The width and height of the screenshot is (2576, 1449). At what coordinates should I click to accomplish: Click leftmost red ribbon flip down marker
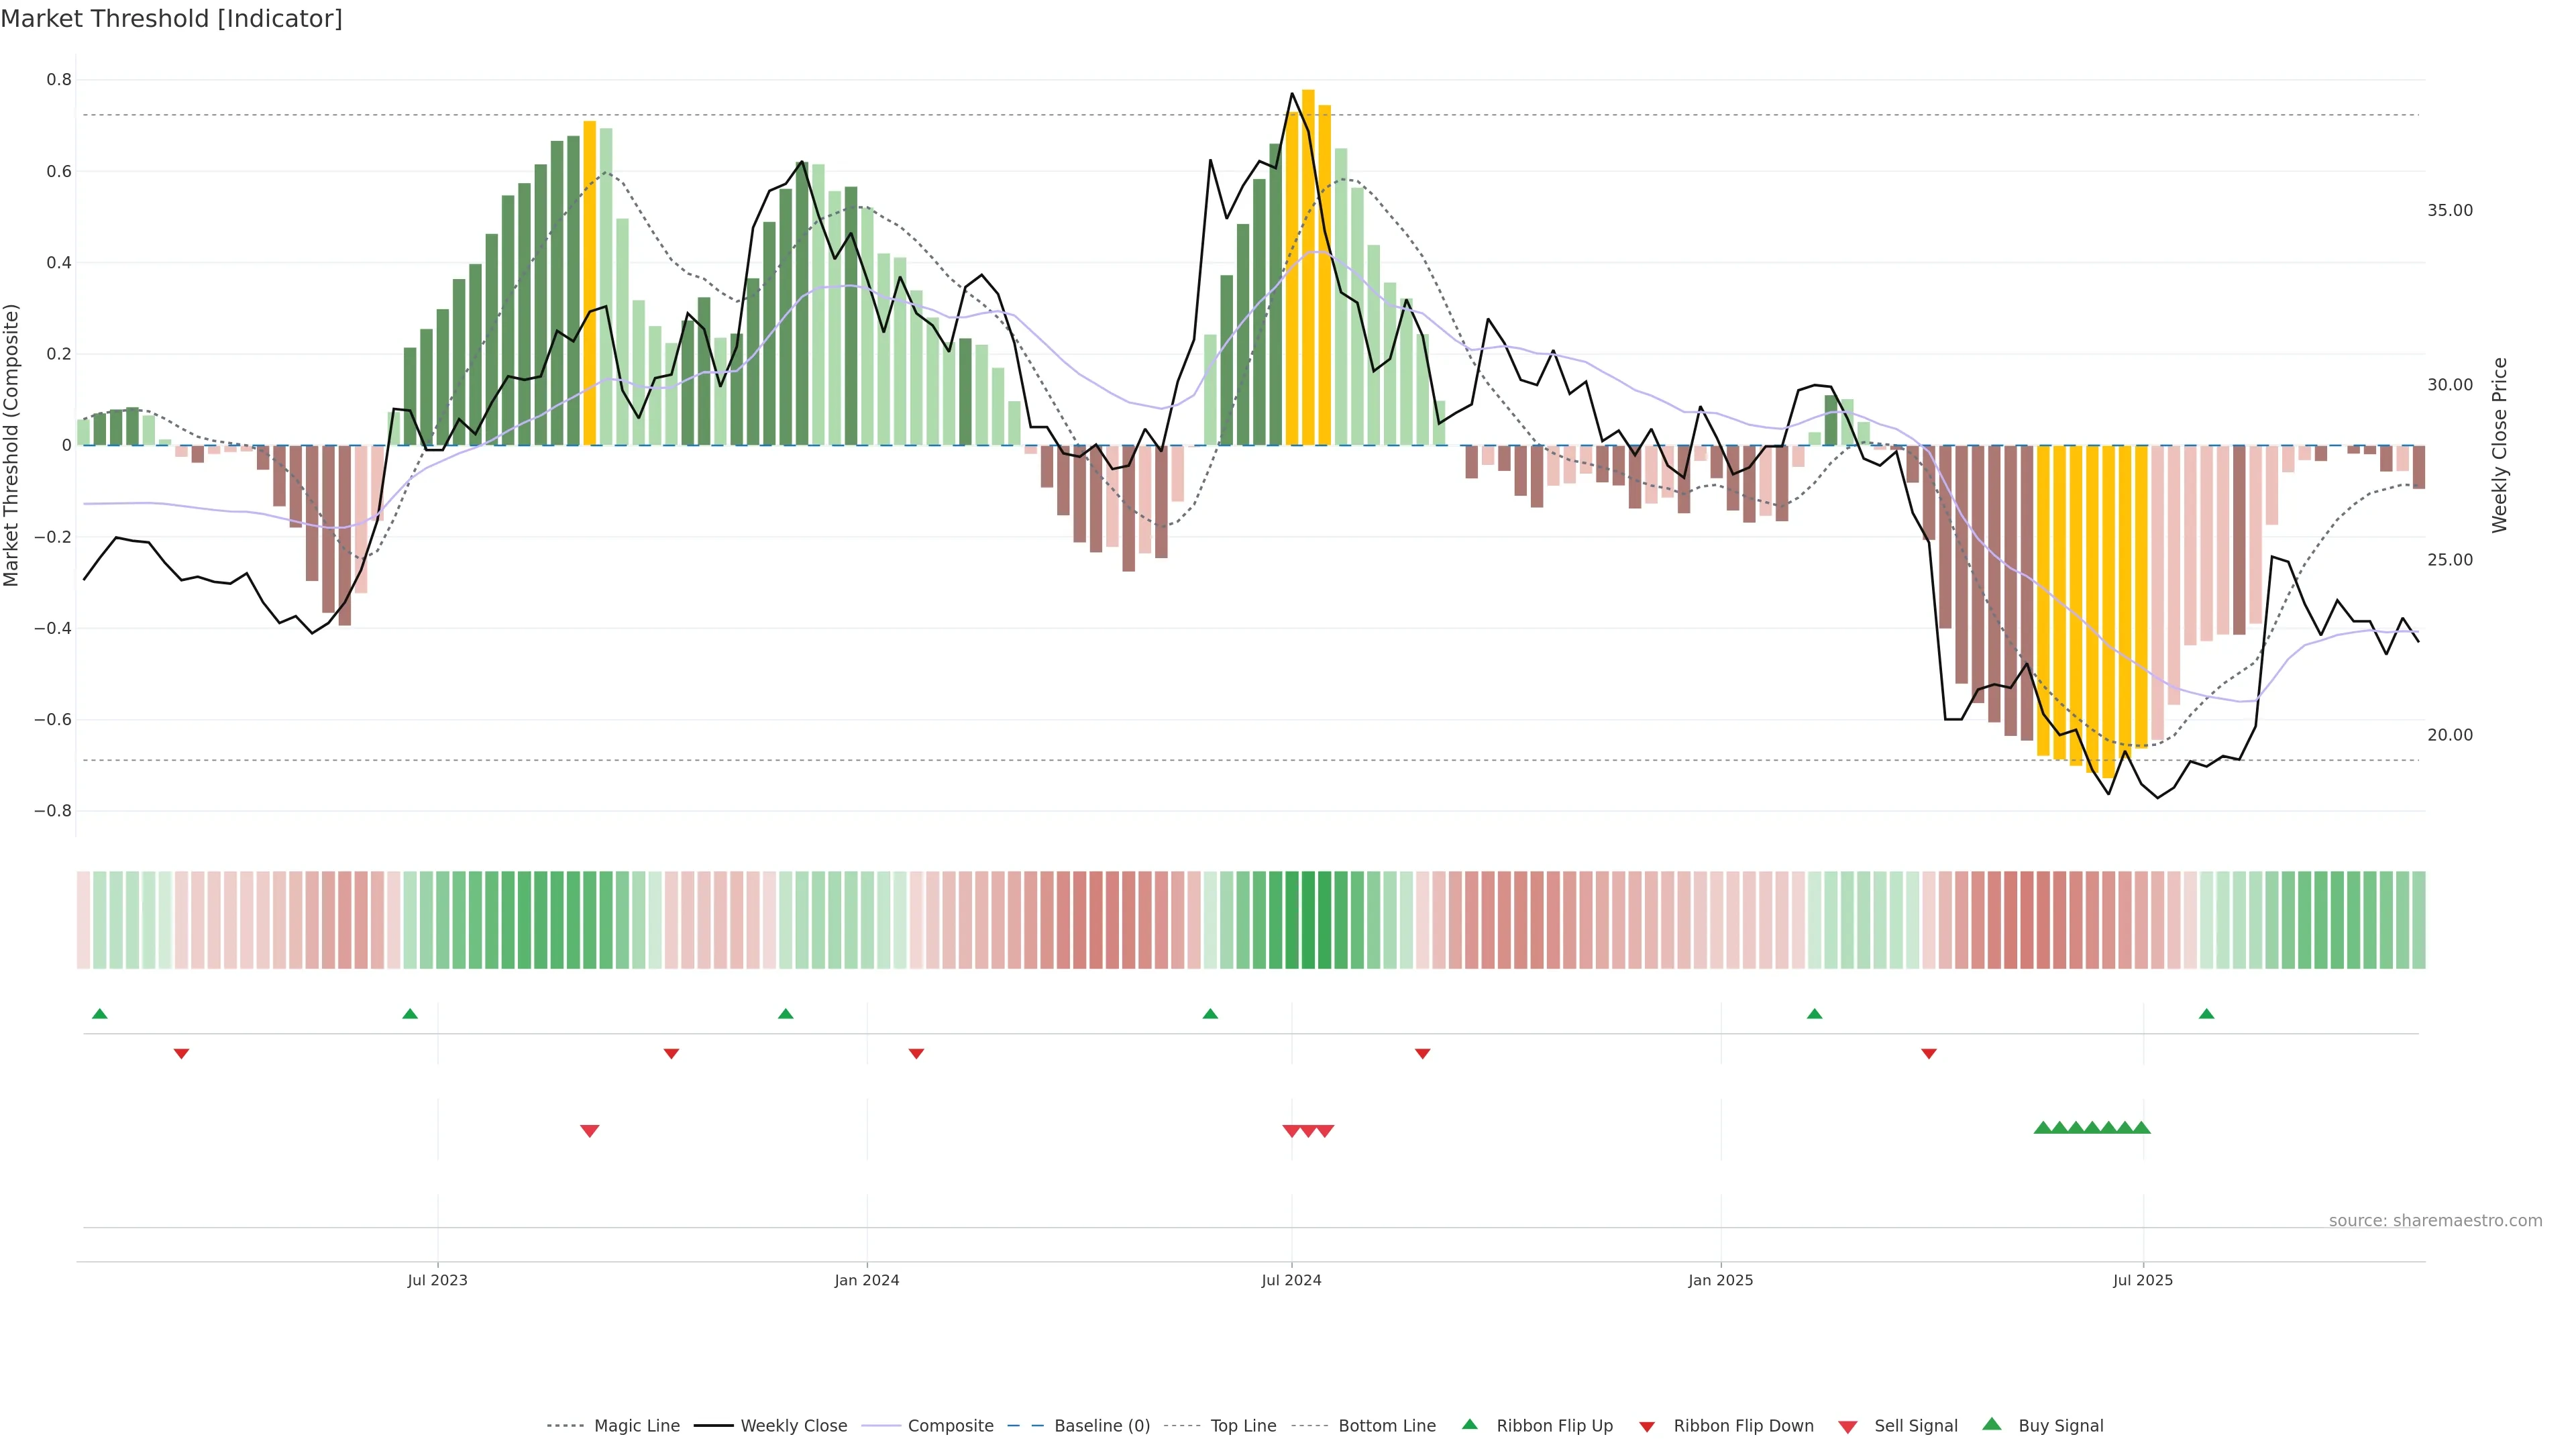(181, 1054)
